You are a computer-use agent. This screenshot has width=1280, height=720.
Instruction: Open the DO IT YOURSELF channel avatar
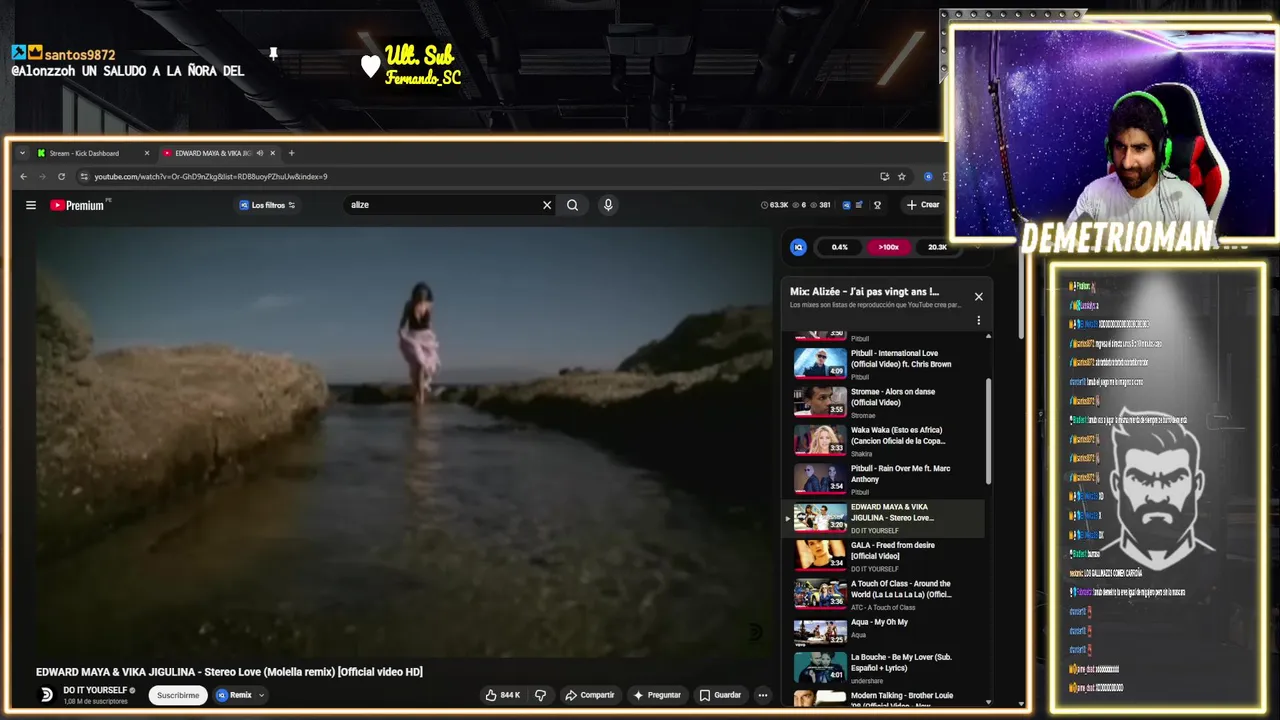[46, 695]
